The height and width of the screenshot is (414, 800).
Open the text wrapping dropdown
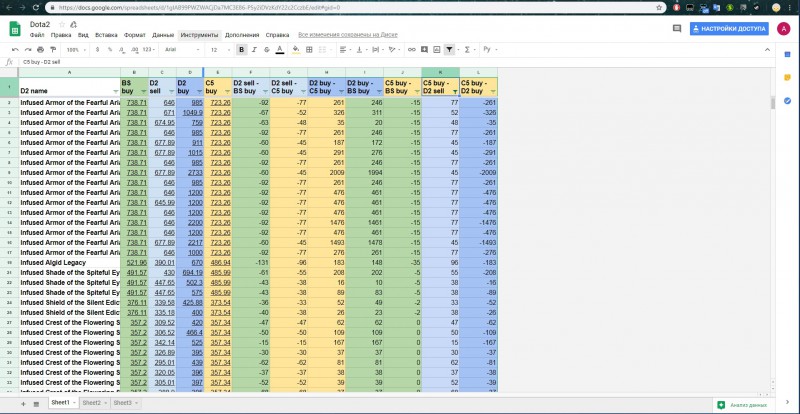pyautogui.click(x=378, y=50)
